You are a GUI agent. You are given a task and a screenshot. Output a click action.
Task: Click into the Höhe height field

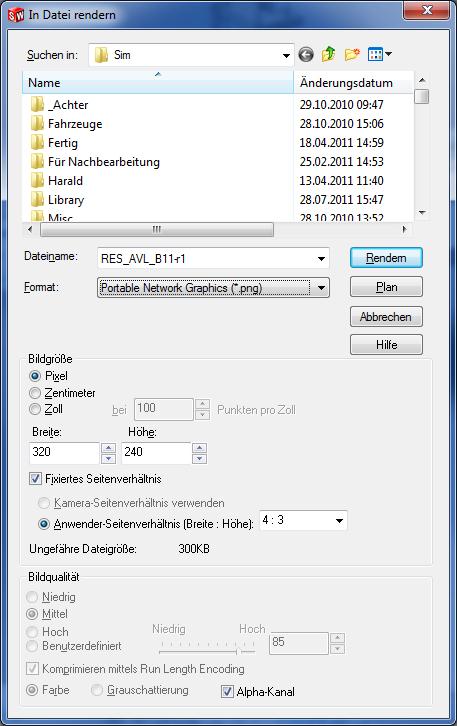156,452
